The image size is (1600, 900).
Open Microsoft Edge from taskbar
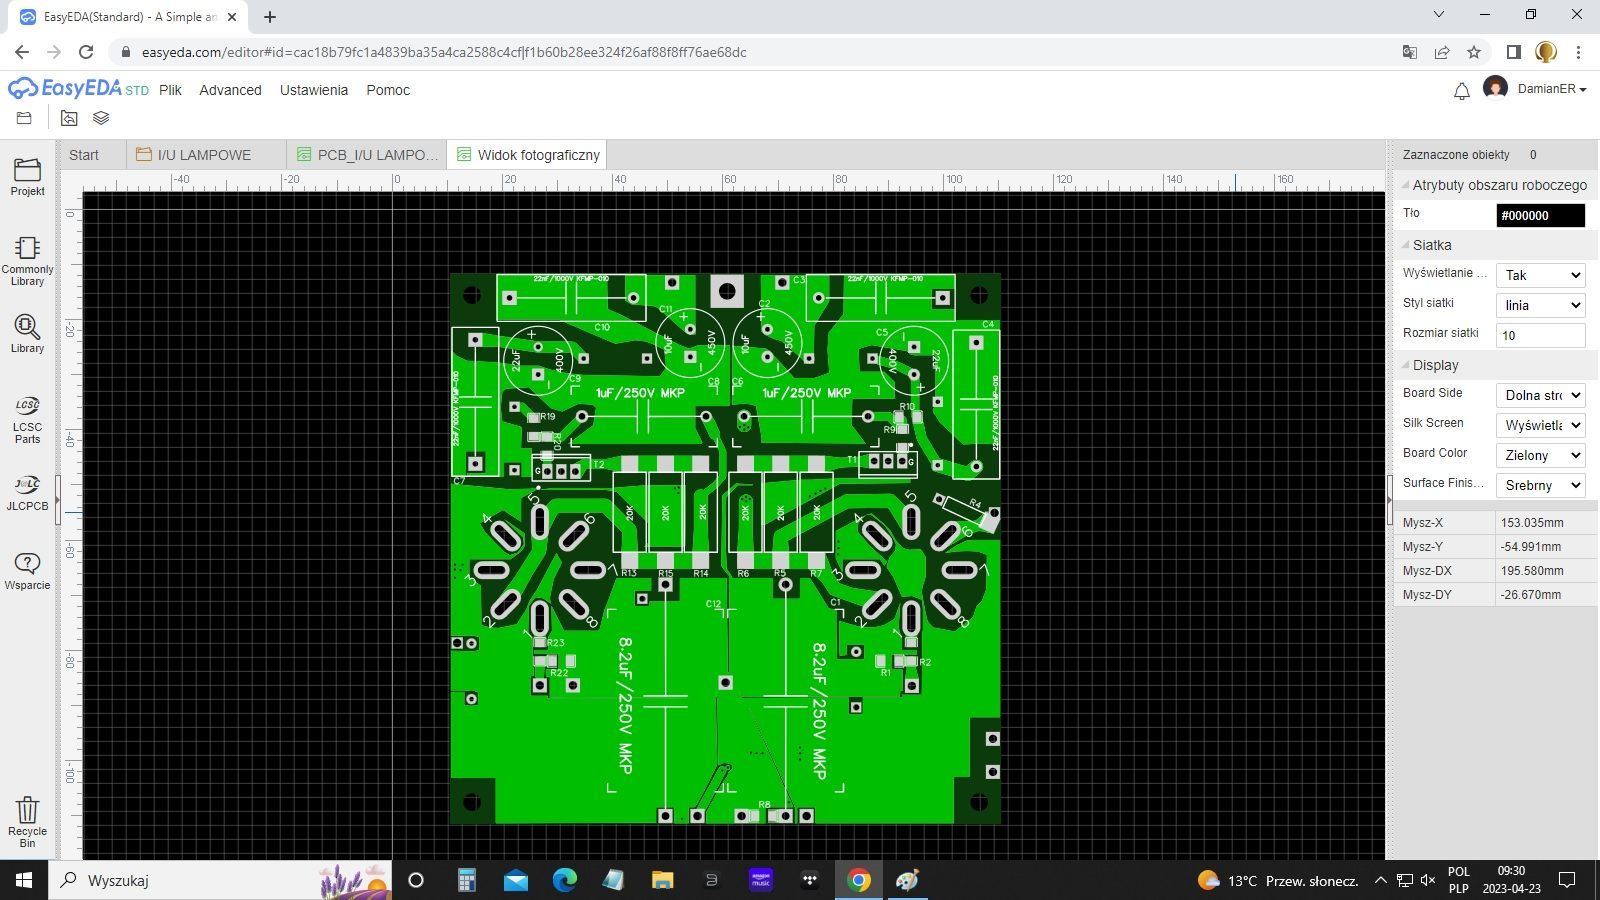pos(565,880)
